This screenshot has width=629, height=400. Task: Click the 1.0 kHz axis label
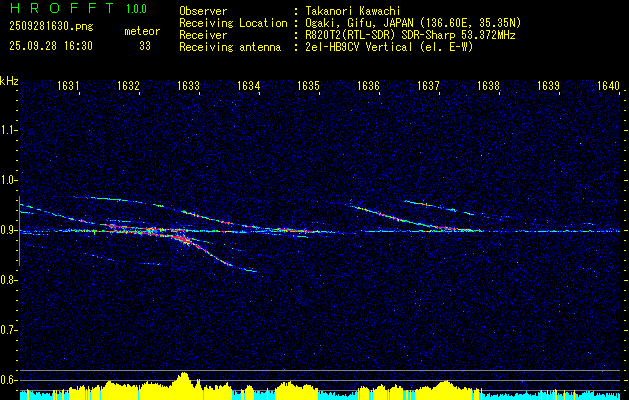(x=8, y=180)
